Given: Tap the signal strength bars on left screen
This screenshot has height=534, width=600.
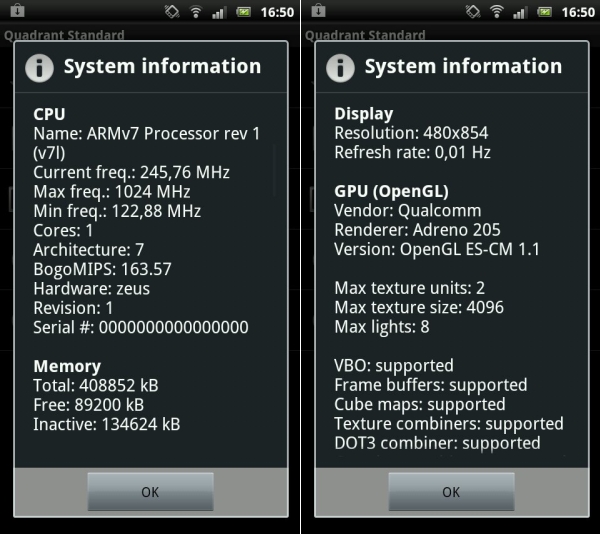Looking at the screenshot, I should [x=219, y=12].
